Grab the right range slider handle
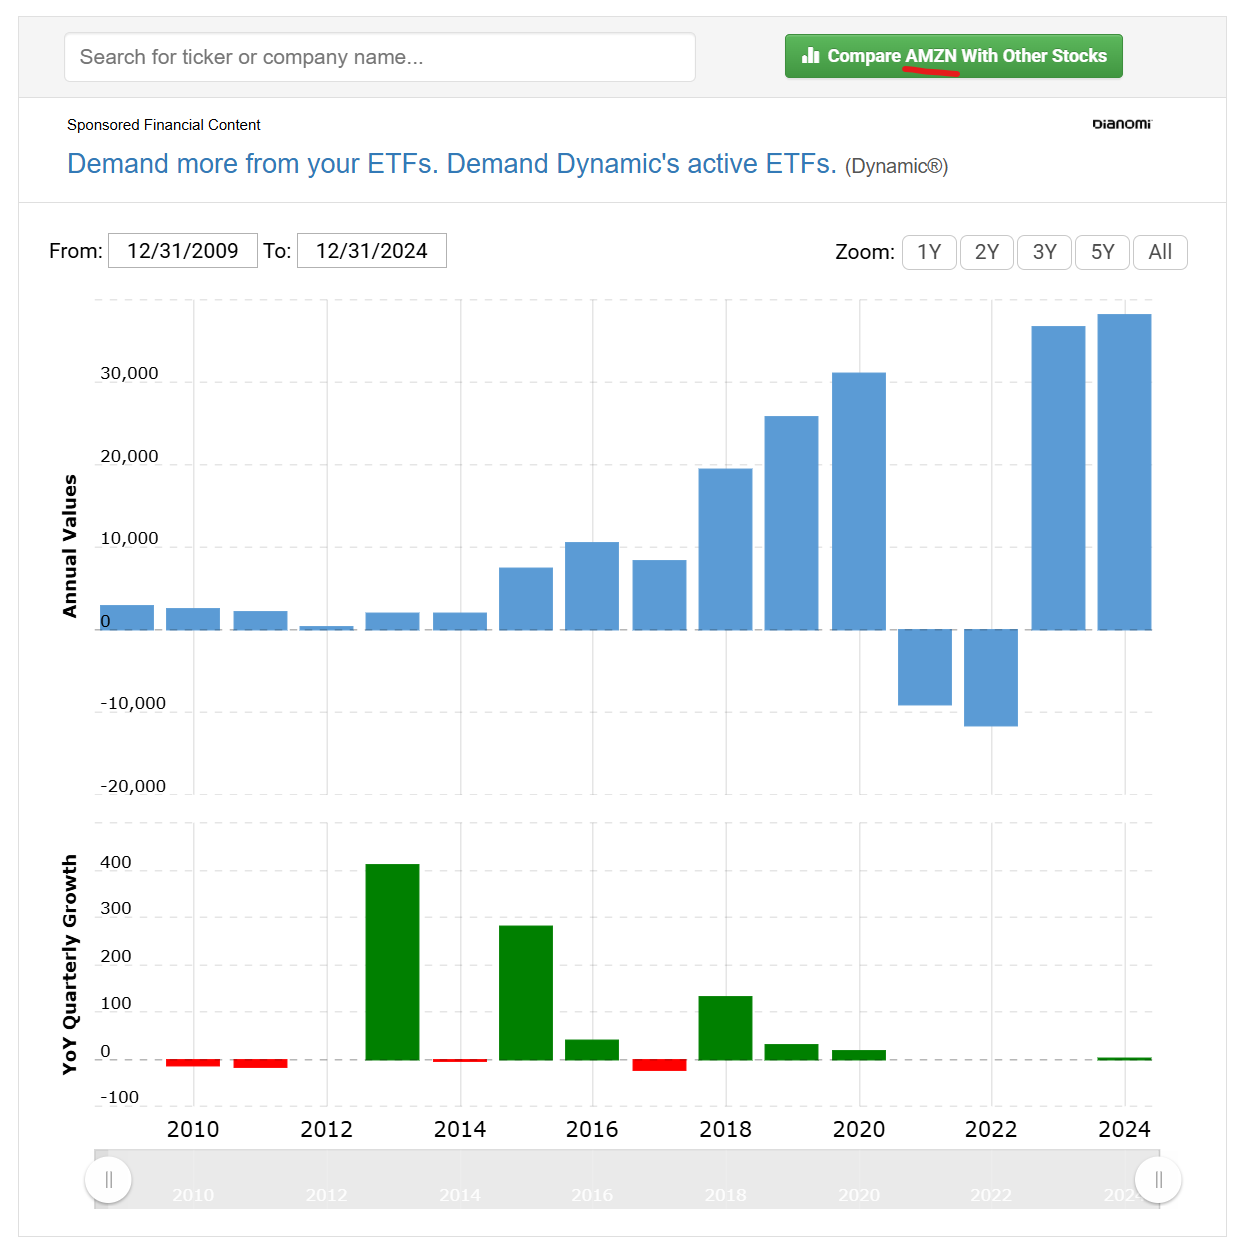 1158,1180
